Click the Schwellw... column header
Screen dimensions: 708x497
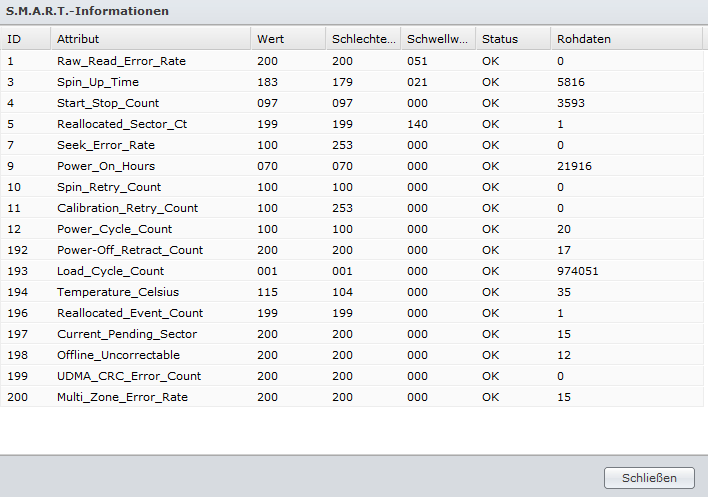[x=438, y=39]
